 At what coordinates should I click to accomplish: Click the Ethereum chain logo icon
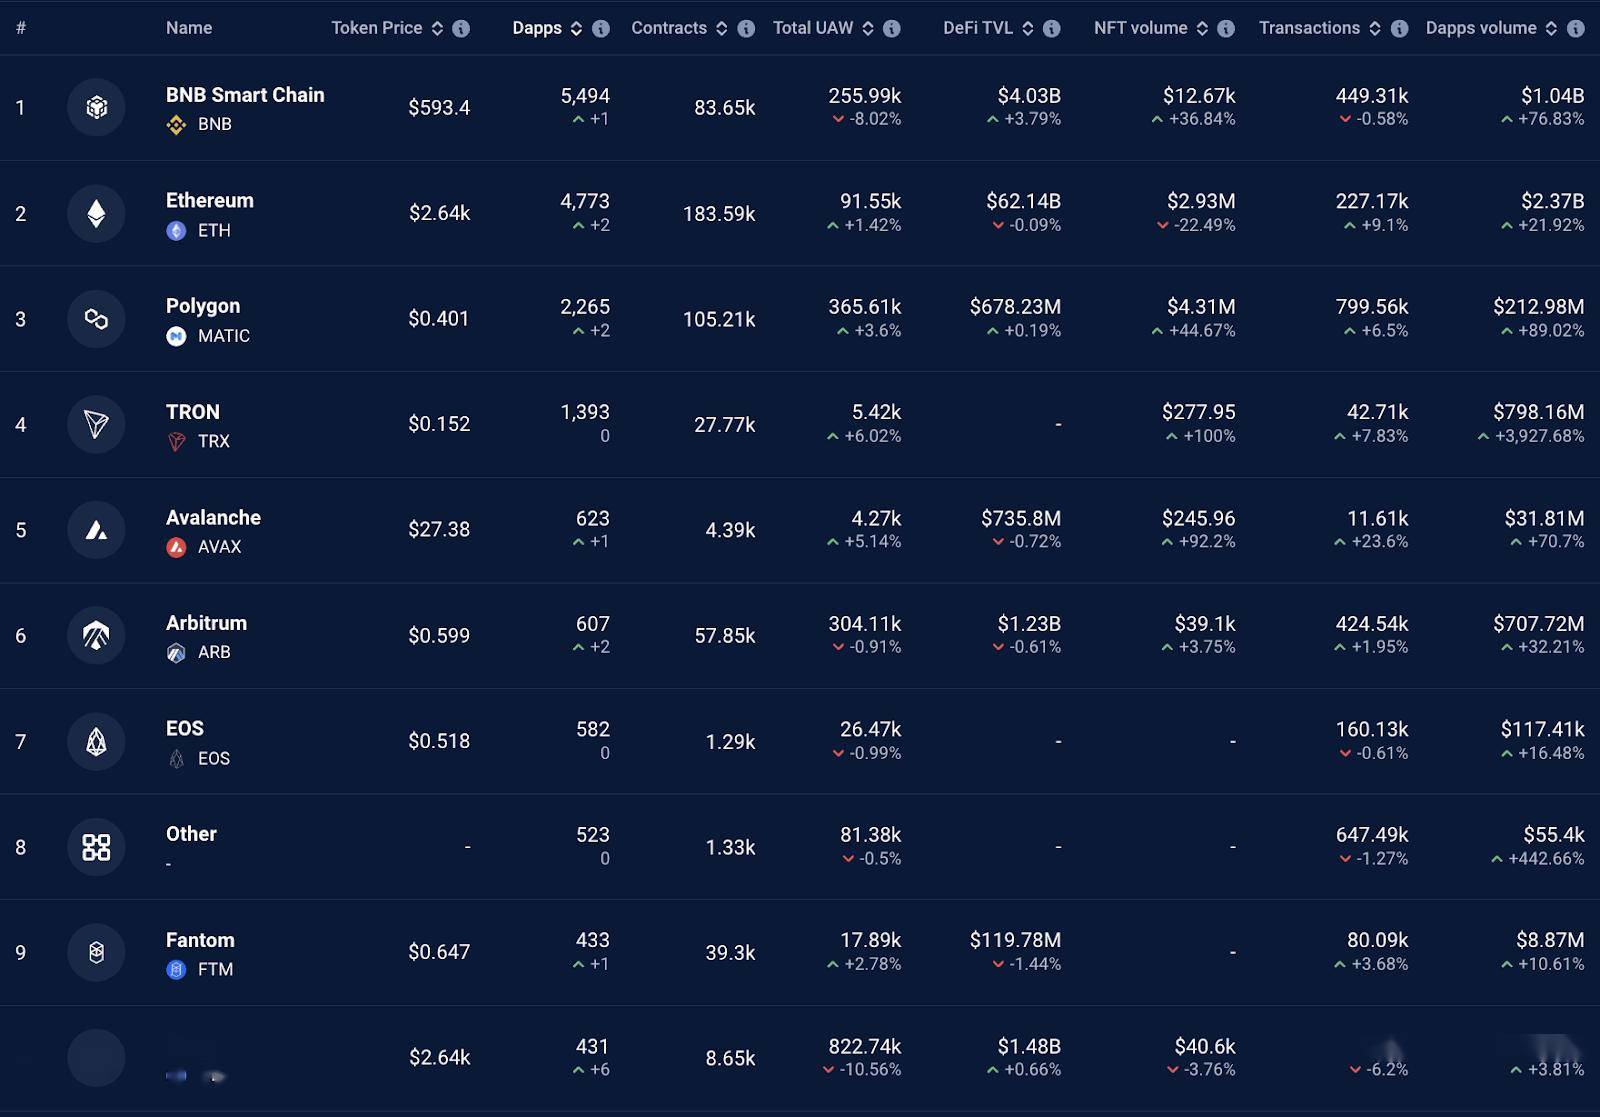pos(96,213)
